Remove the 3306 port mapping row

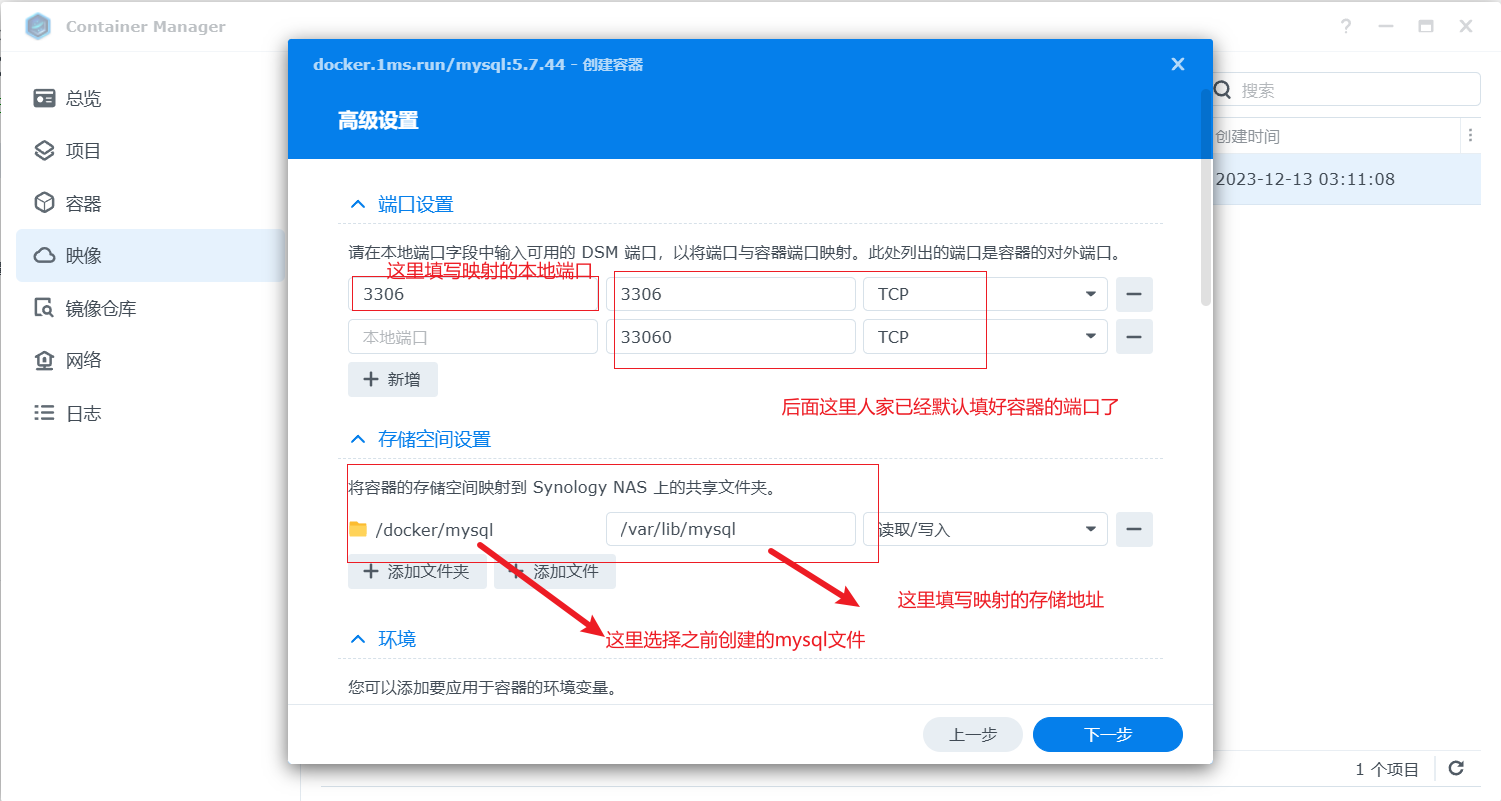[x=1134, y=294]
